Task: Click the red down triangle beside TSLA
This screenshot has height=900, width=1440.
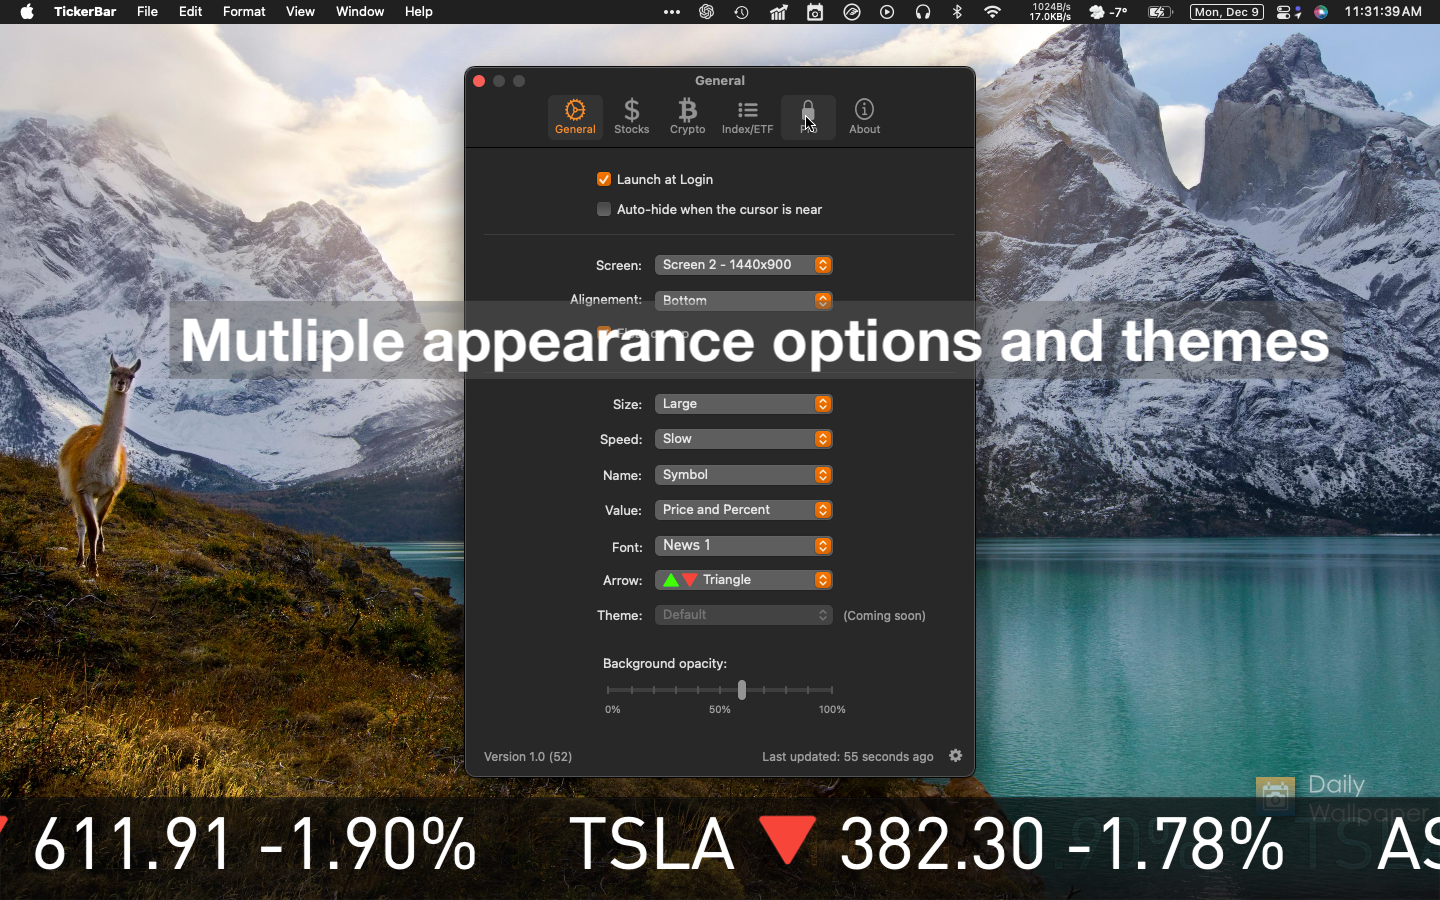Action: (x=788, y=840)
